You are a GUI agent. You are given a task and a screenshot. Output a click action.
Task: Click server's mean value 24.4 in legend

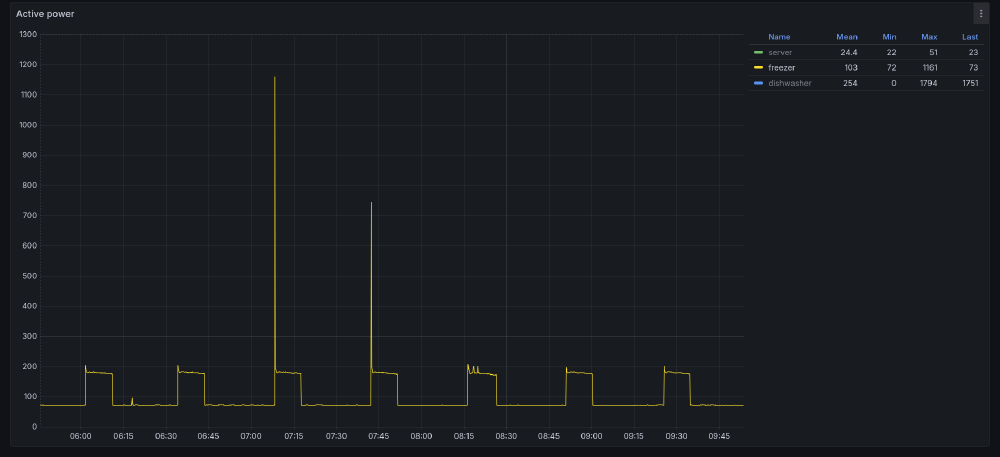tap(848, 52)
